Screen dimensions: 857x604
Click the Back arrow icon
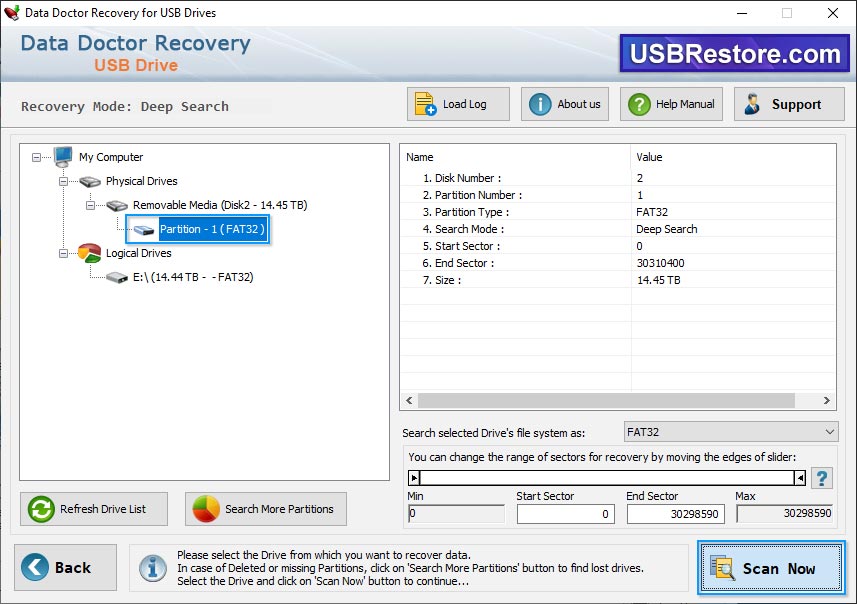pyautogui.click(x=35, y=567)
